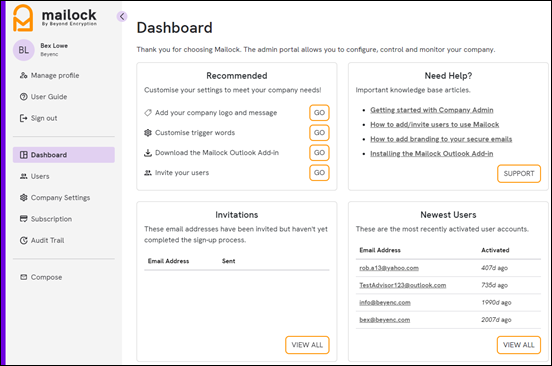
Task: Click the SUPPORT button
Action: coord(519,173)
